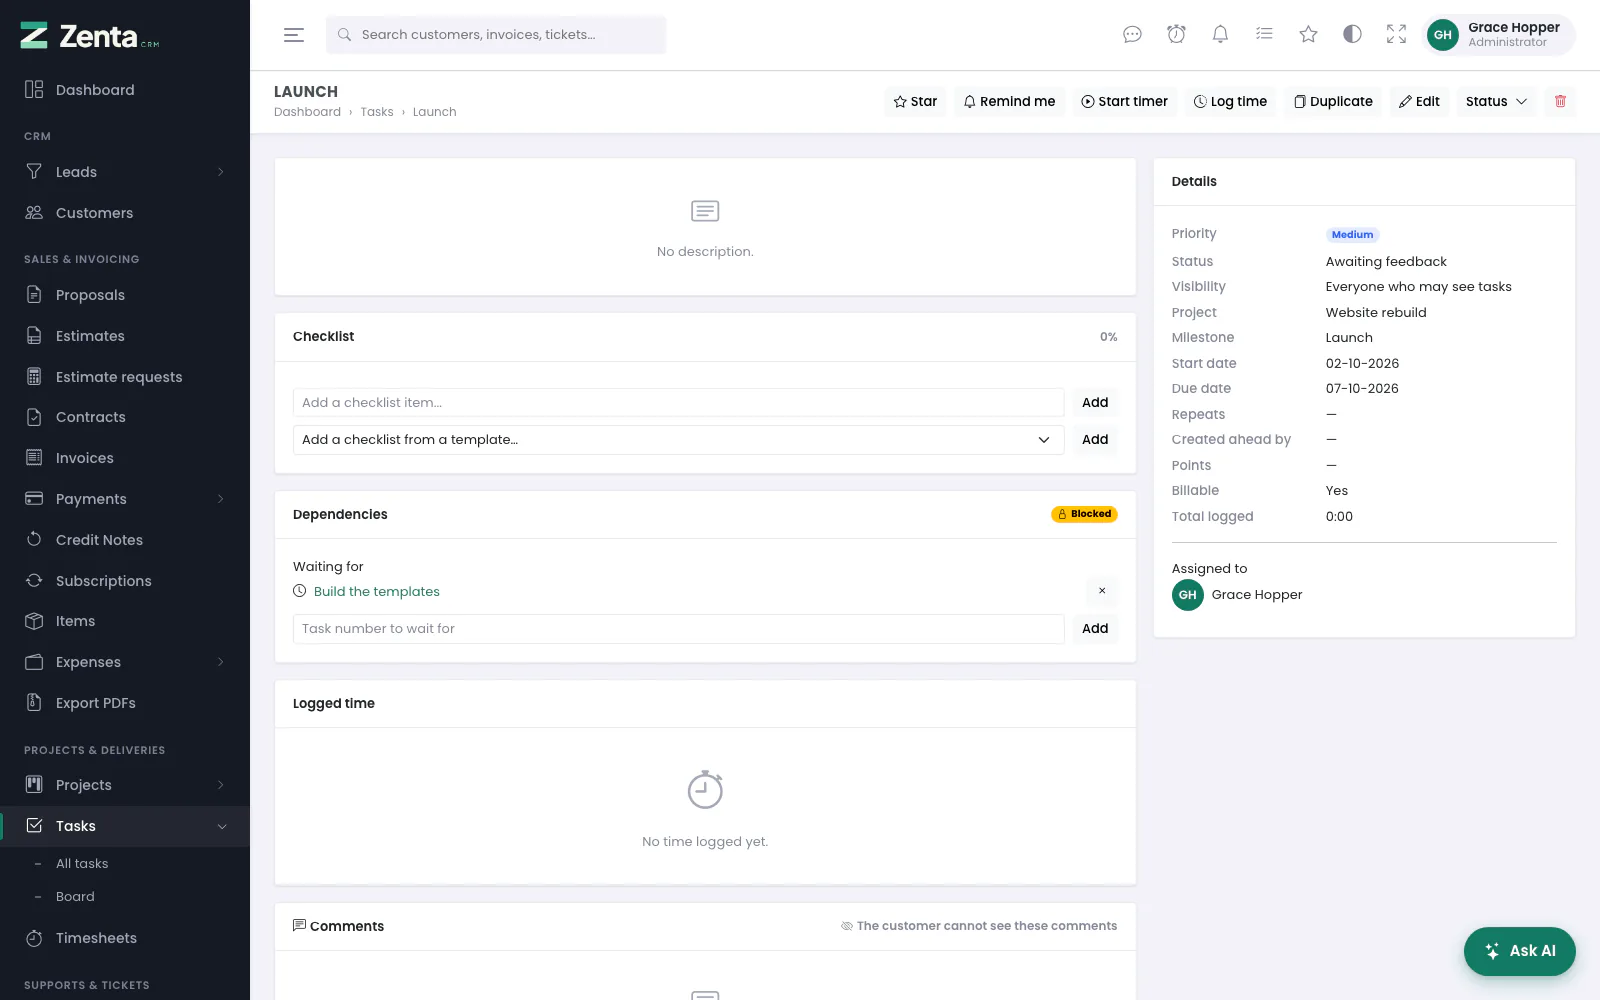Remove the Build the templates dependency
Viewport: 1600px width, 1000px height.
1102,591
